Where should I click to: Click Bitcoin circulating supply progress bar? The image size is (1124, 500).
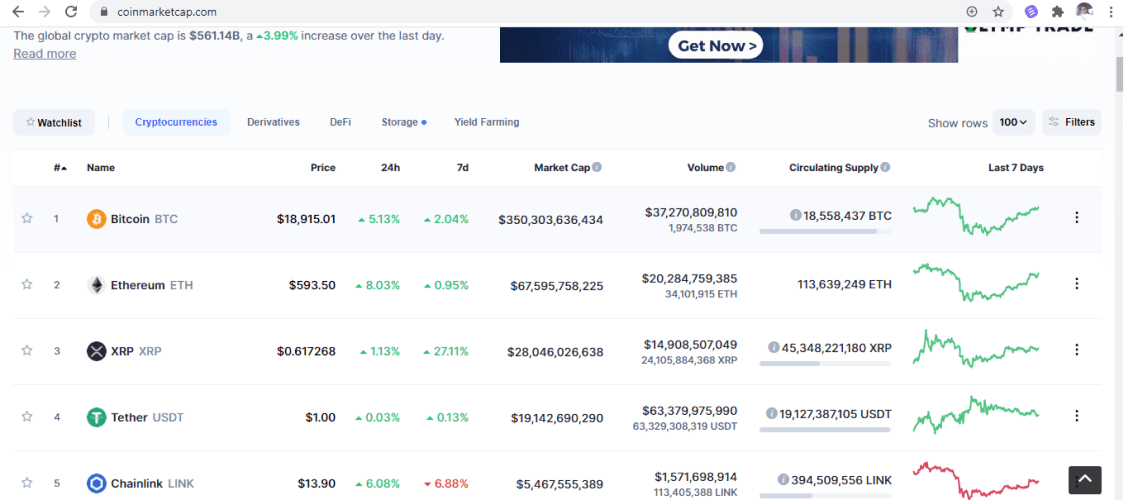click(x=825, y=231)
